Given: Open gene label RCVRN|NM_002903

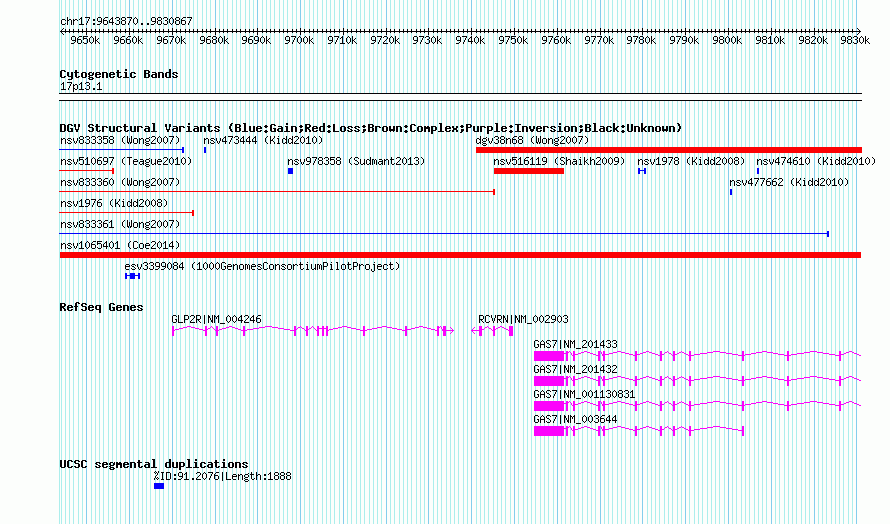Looking at the screenshot, I should click(x=523, y=320).
